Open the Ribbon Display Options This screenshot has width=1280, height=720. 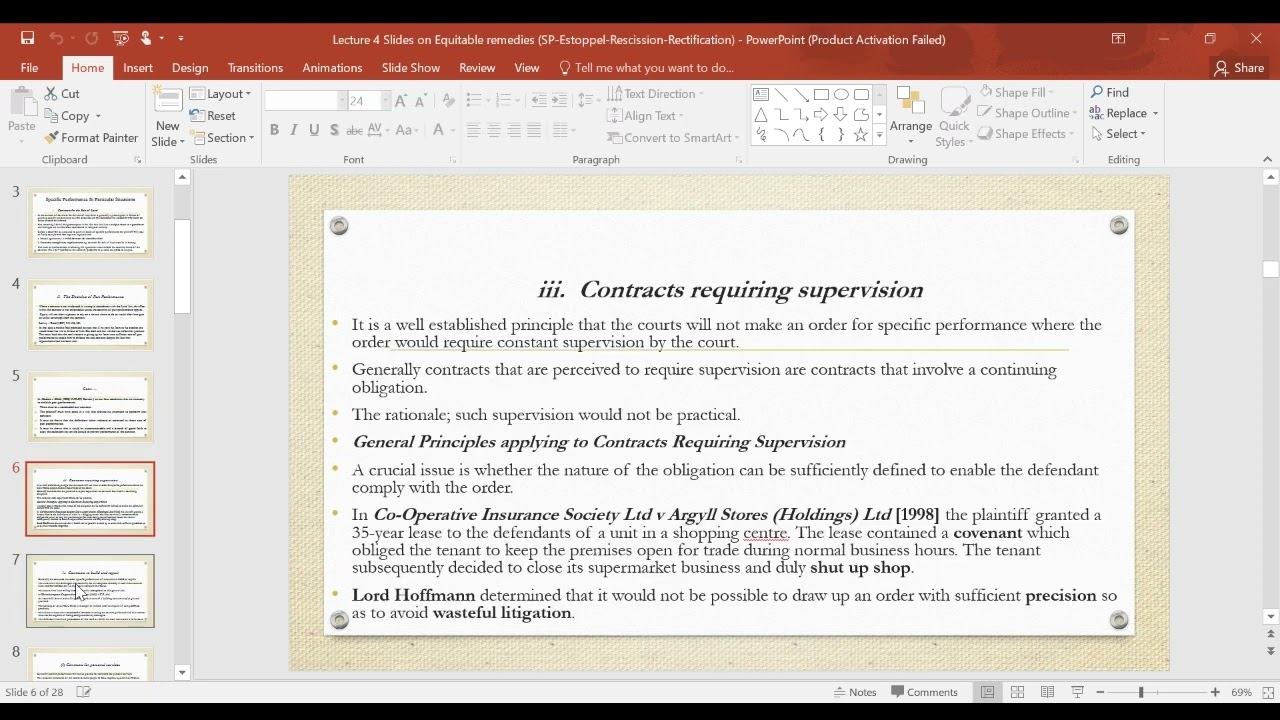(1118, 39)
